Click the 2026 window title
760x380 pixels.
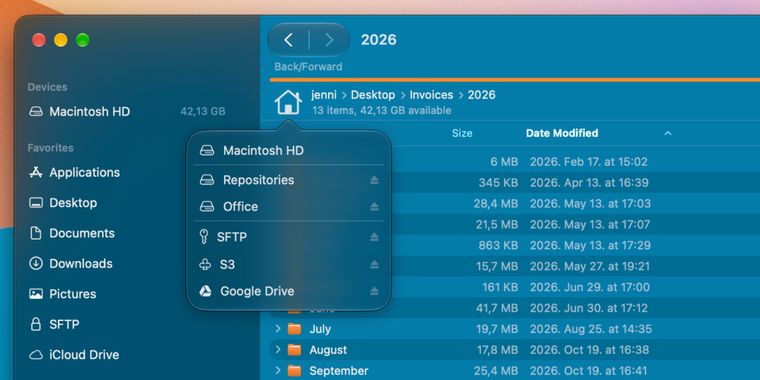pyautogui.click(x=379, y=40)
